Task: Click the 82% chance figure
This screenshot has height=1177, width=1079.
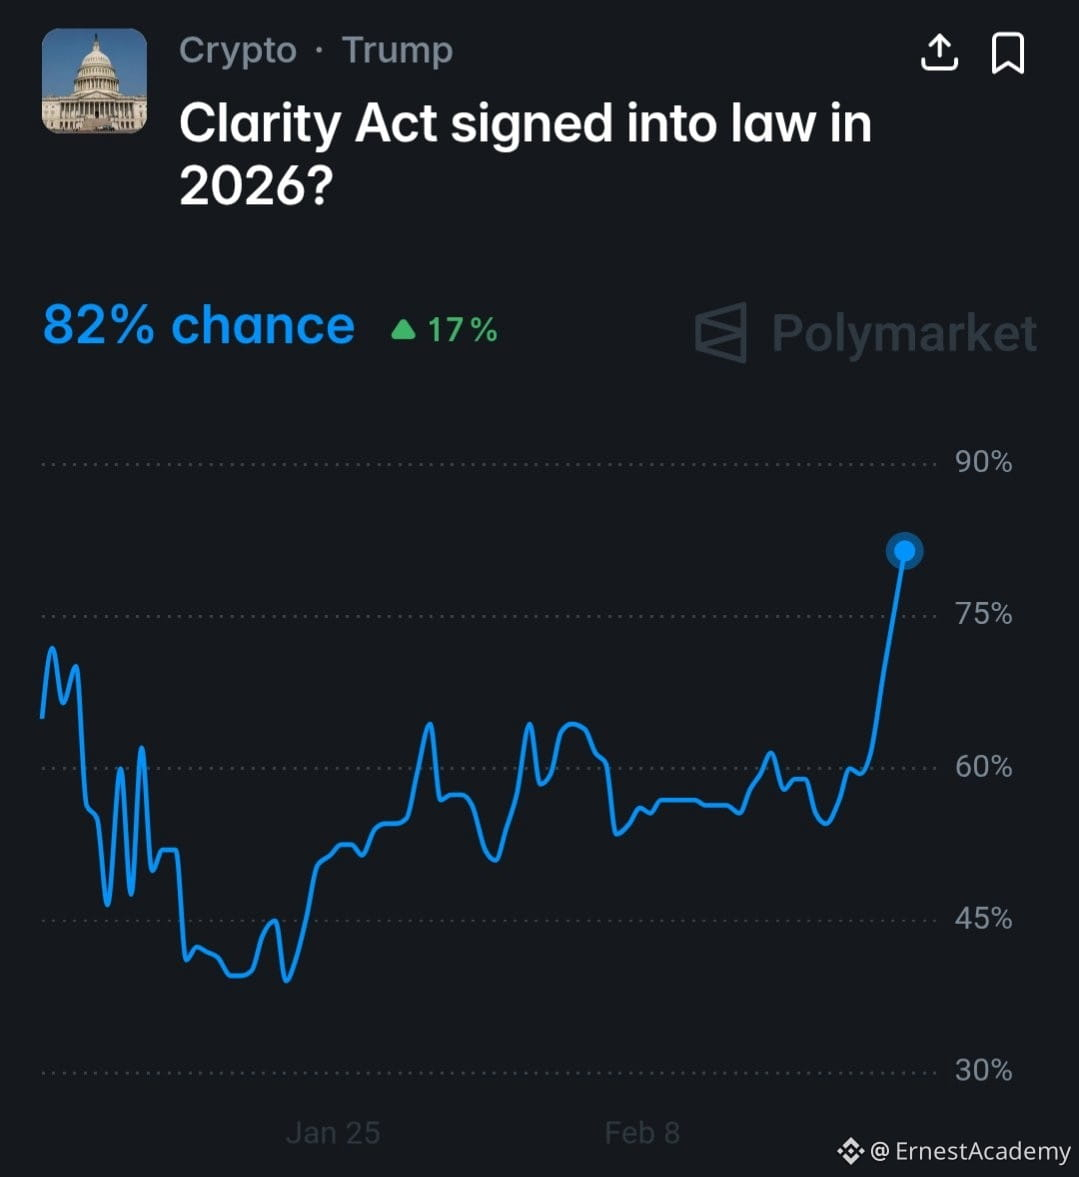Action: [199, 326]
